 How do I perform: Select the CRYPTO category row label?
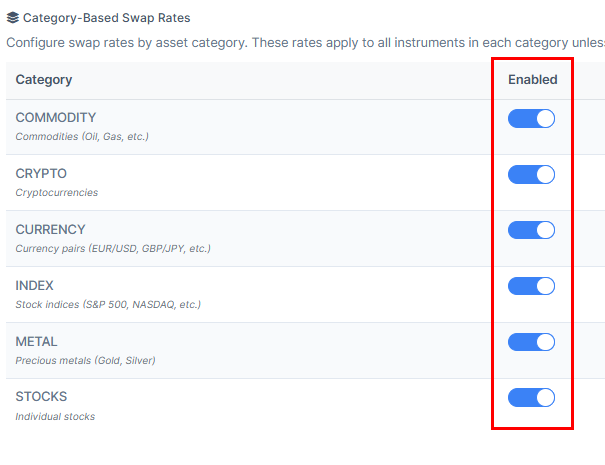41,174
